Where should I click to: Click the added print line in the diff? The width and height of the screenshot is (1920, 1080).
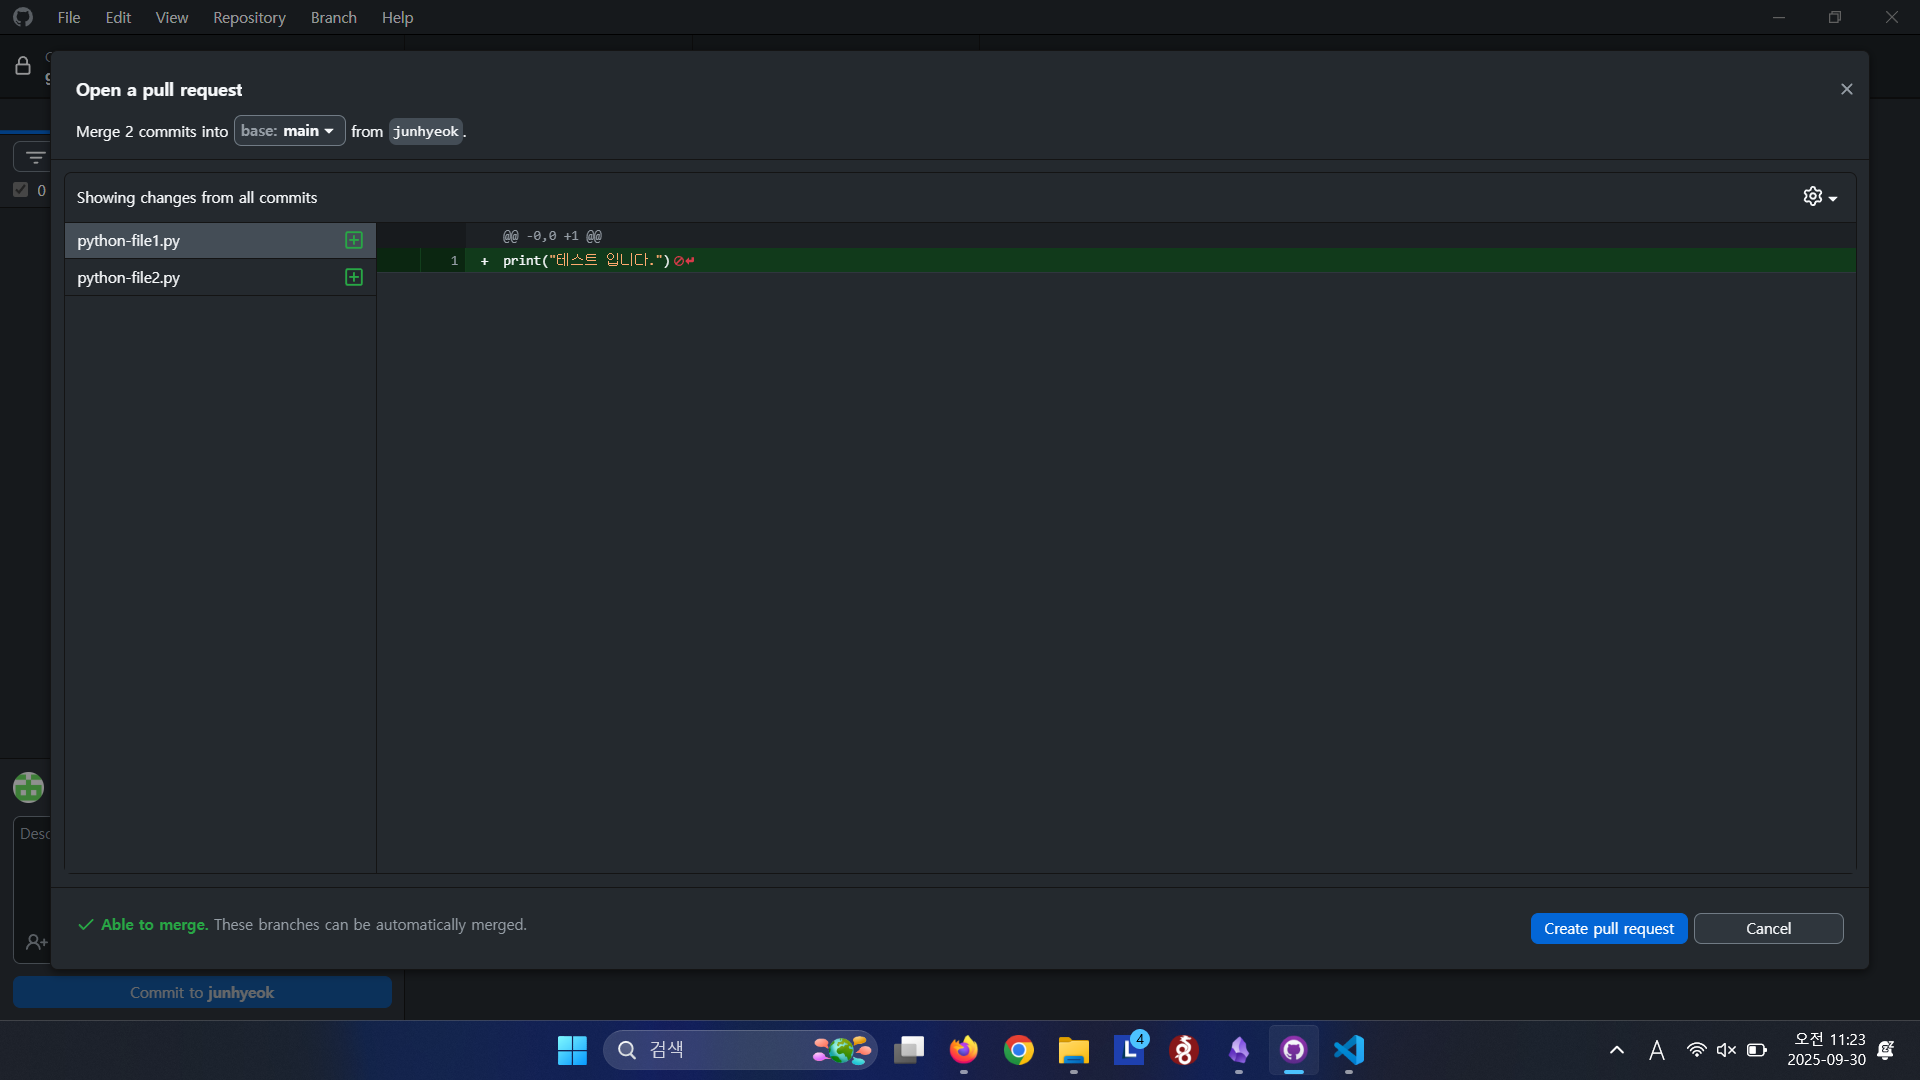tap(1116, 260)
